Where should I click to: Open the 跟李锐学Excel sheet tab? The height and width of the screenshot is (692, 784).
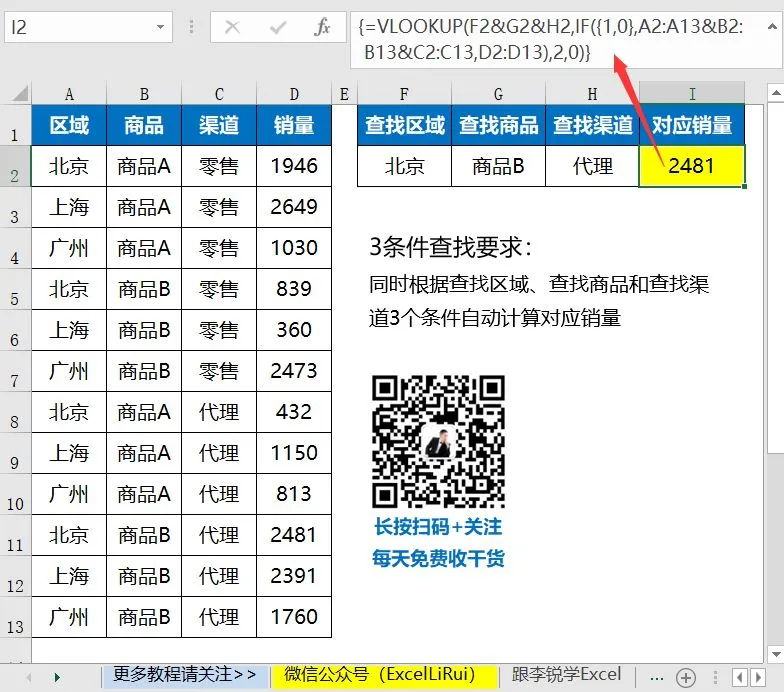(x=566, y=675)
